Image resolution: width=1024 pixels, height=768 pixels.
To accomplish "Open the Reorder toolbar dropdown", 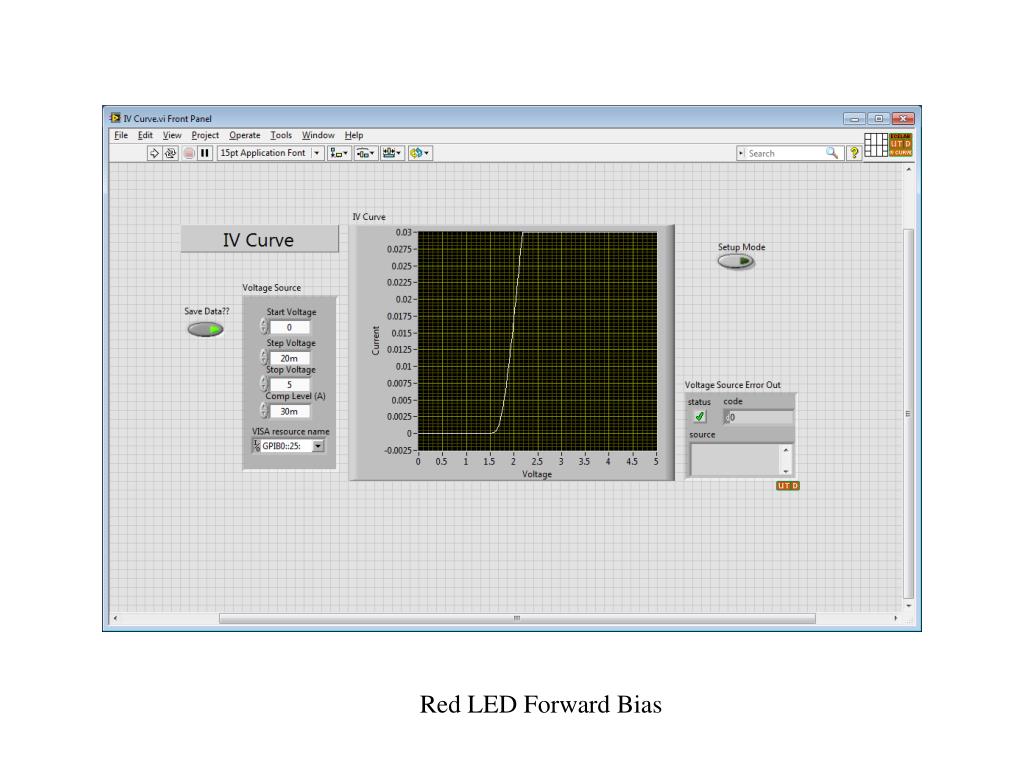I will point(420,153).
